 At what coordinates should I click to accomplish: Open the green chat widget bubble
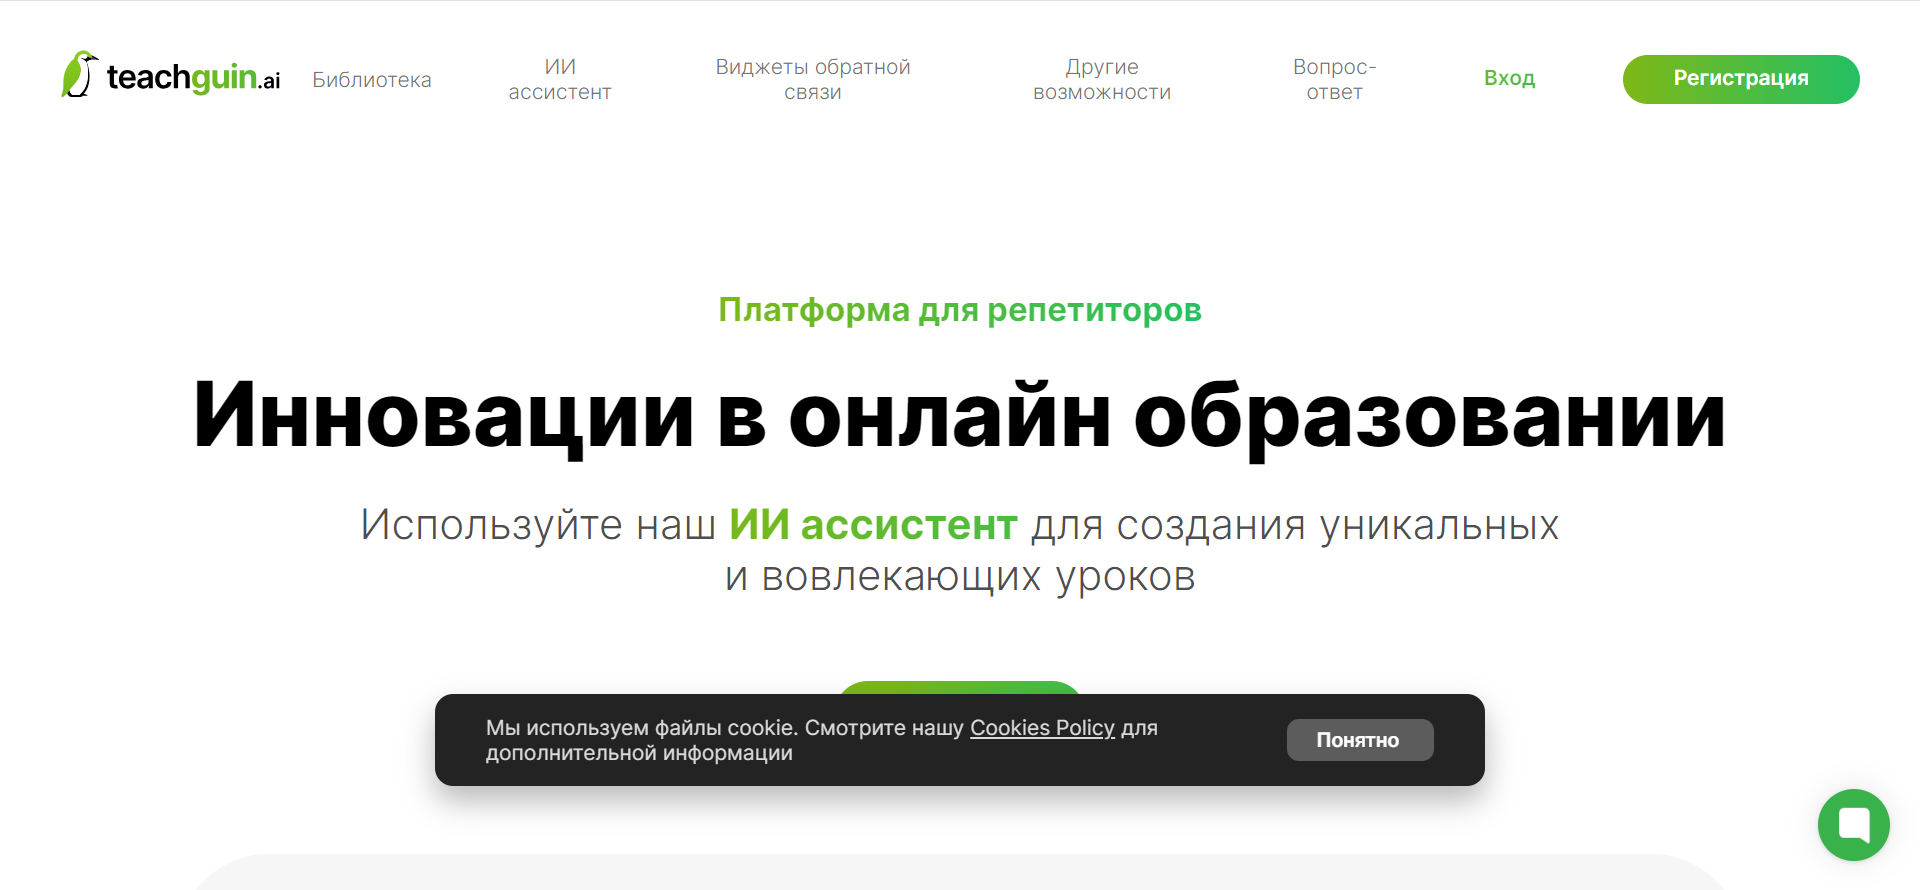pos(1852,825)
